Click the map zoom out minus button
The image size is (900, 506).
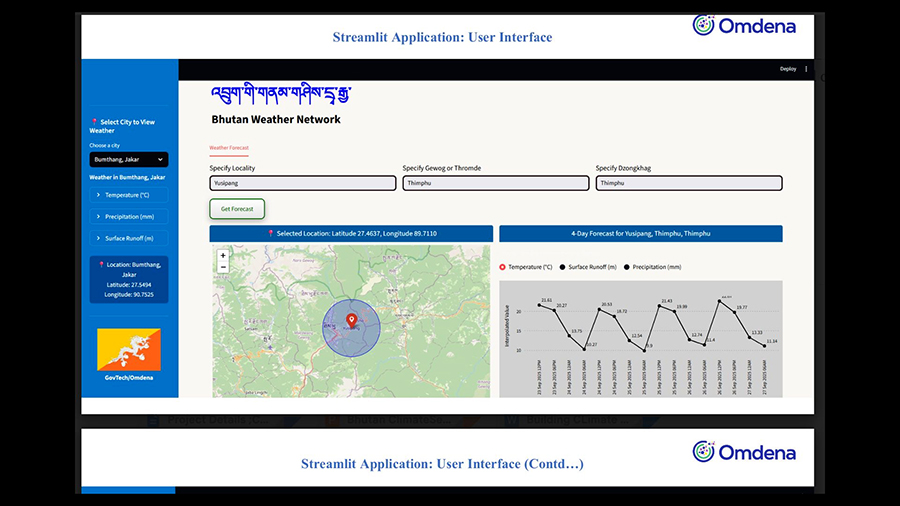[x=223, y=267]
